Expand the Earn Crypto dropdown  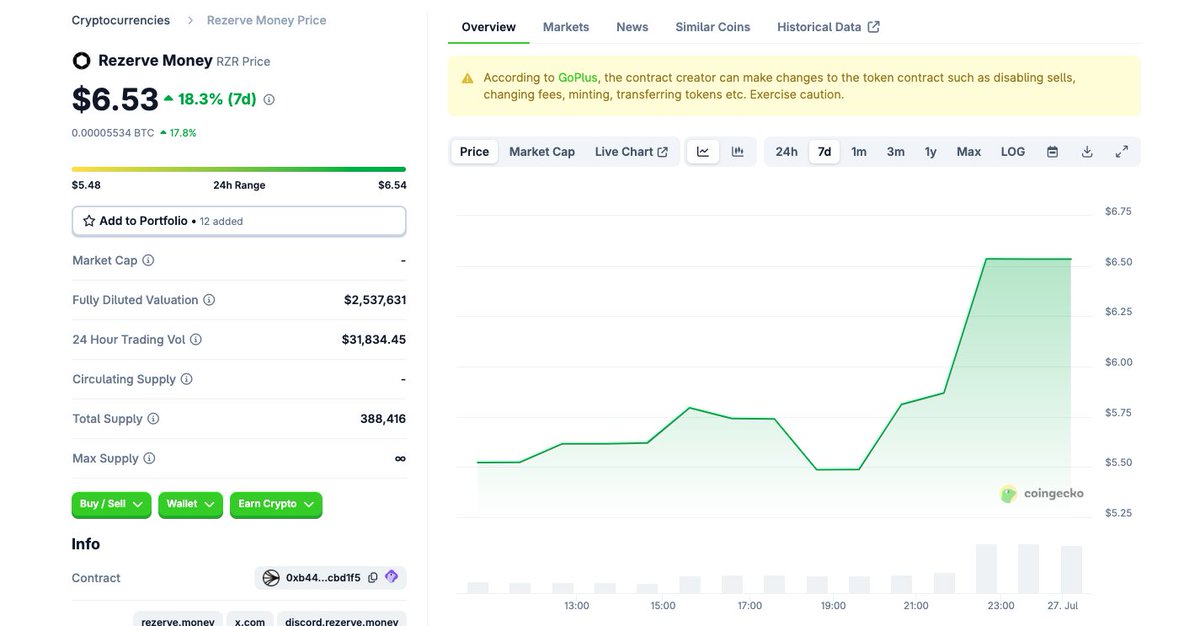[x=276, y=505]
